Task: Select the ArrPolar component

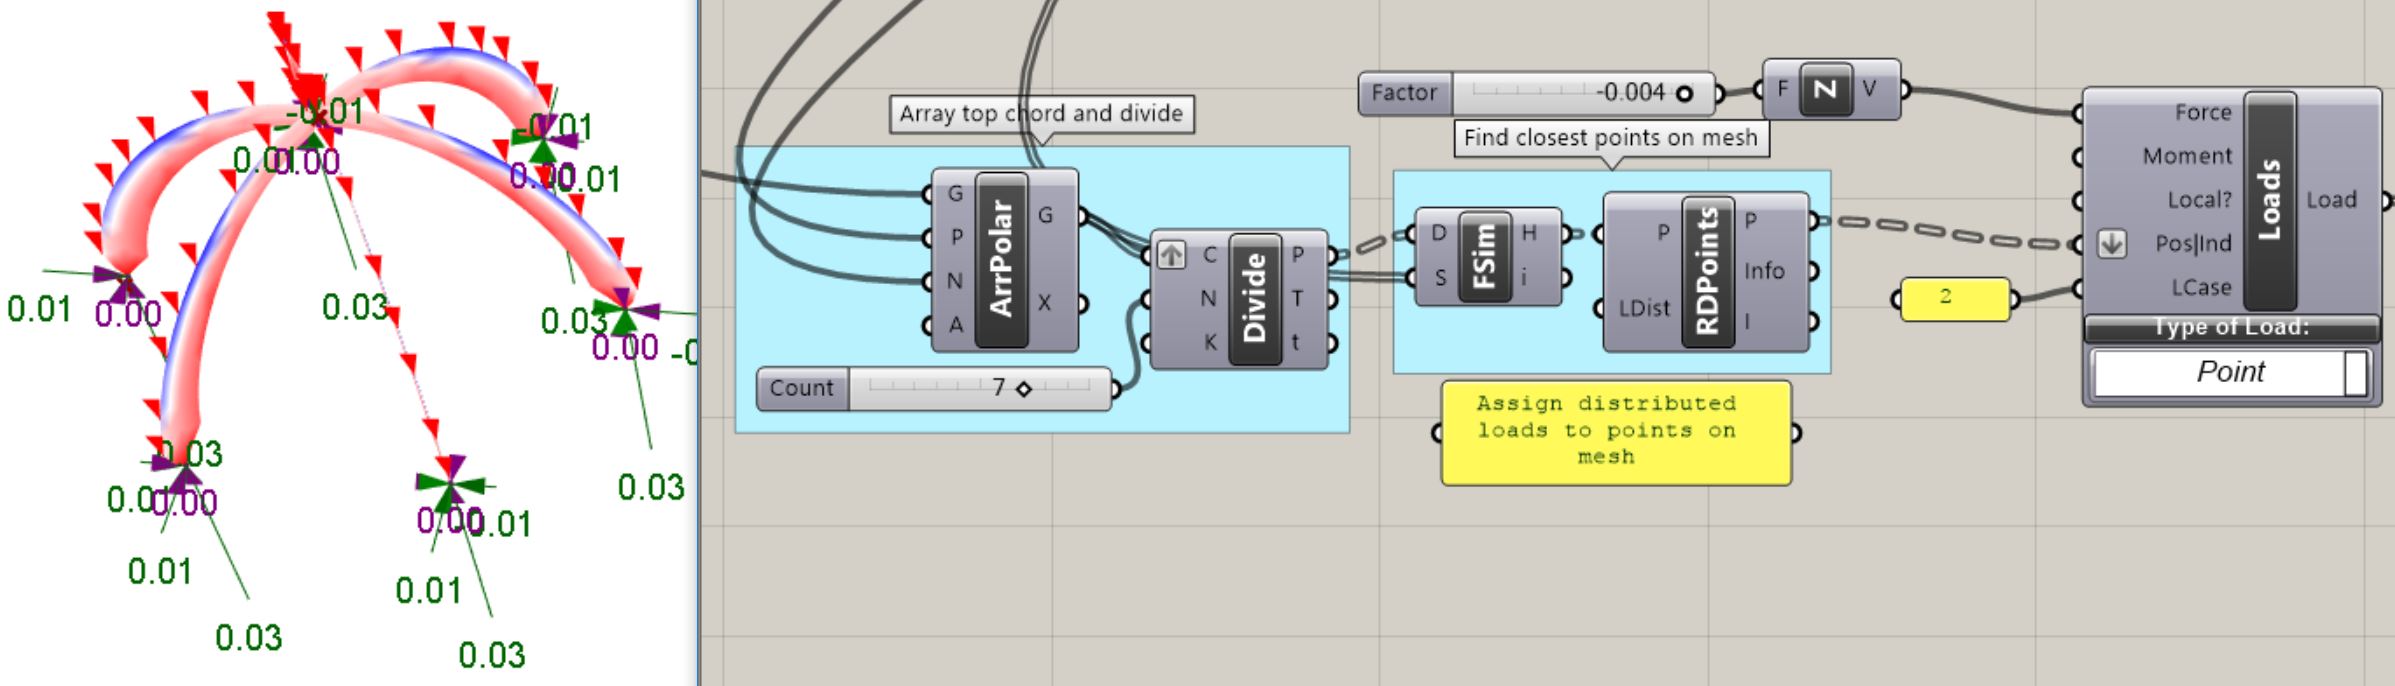Action: click(1001, 260)
